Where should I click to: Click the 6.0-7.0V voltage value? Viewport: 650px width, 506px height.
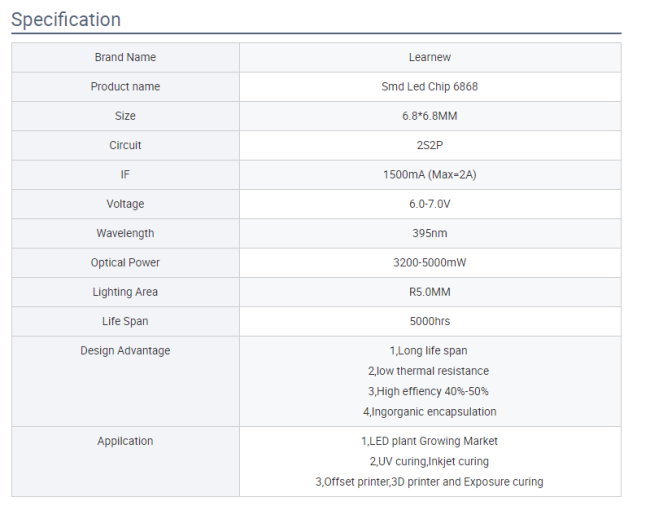[430, 204]
